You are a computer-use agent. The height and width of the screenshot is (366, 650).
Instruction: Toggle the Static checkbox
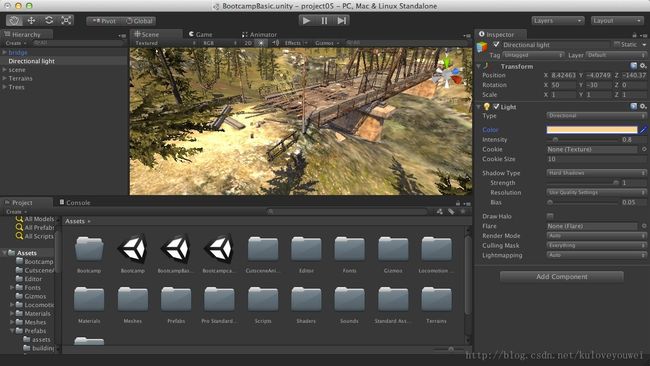(x=617, y=44)
